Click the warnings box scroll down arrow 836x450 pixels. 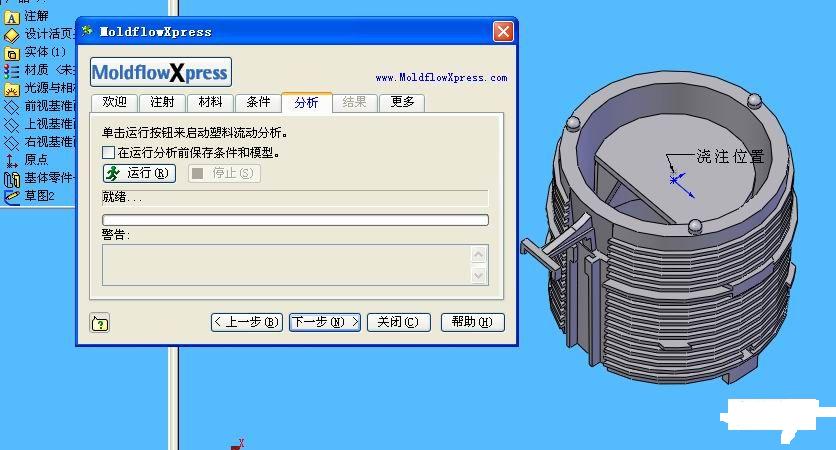coord(478,275)
